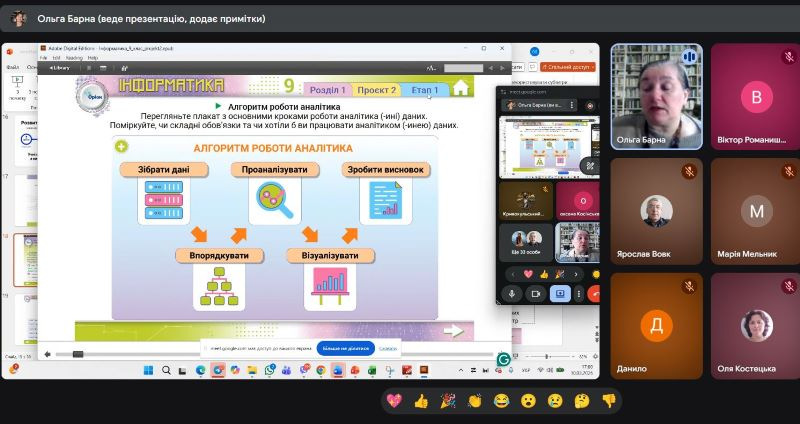This screenshot has width=800, height=424.
Task: Send the party popper reaction
Action: [x=448, y=400]
